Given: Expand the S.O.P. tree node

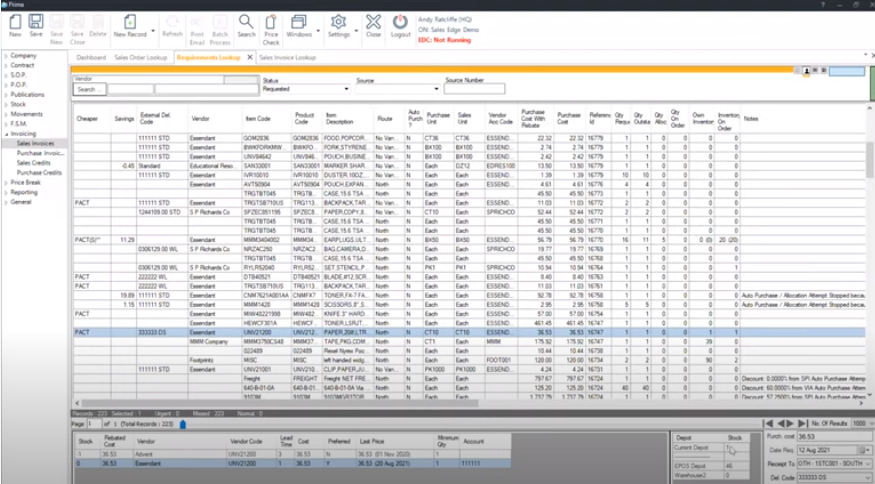Looking at the screenshot, I should 6,75.
